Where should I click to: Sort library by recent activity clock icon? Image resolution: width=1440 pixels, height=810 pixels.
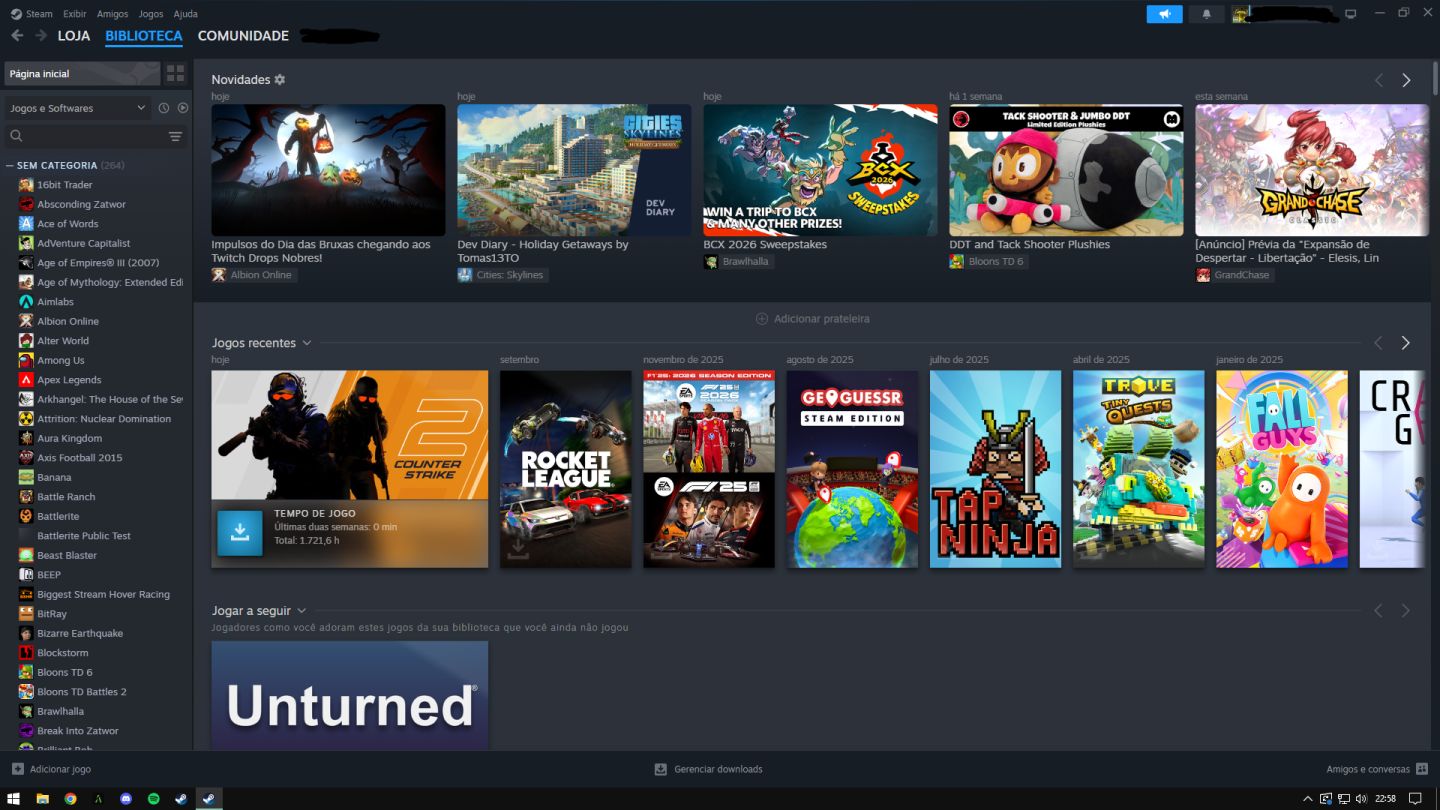(164, 108)
